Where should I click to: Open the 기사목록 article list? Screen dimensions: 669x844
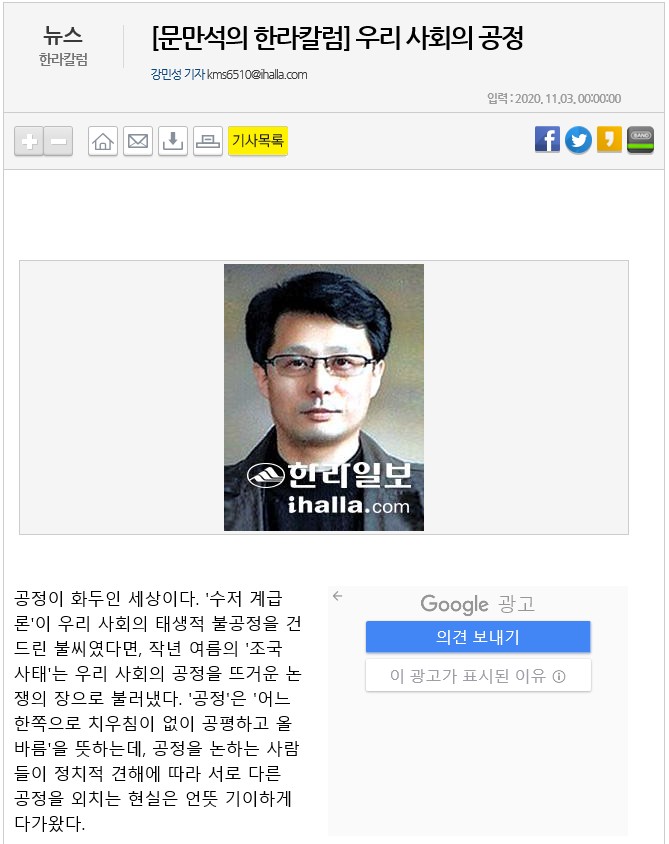[x=258, y=141]
